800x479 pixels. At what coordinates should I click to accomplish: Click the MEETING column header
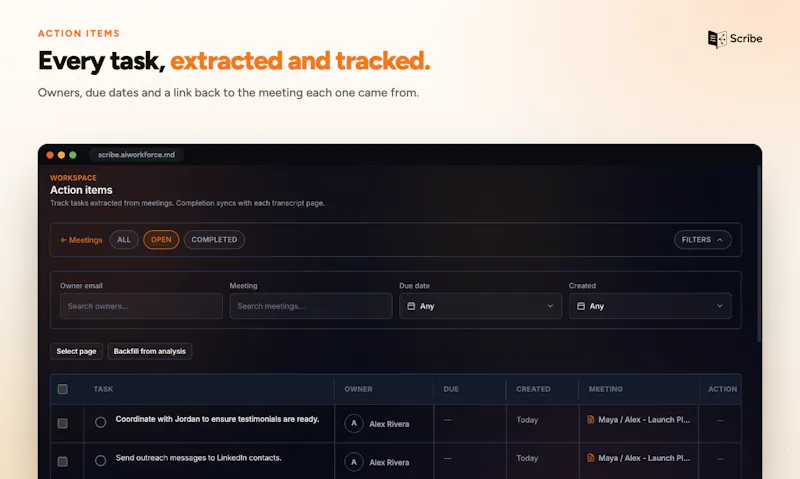click(606, 389)
